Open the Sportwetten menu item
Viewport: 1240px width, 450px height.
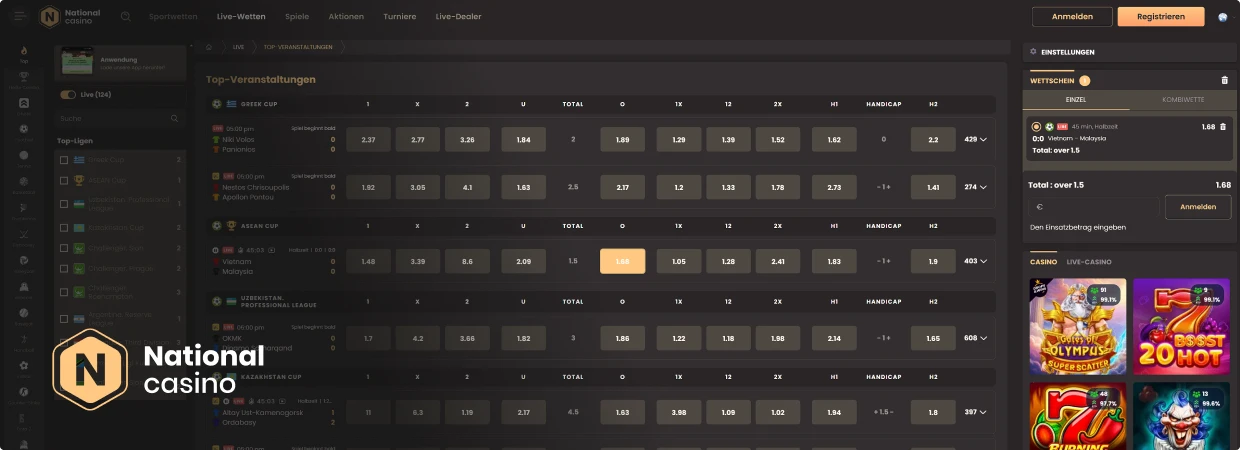click(173, 17)
